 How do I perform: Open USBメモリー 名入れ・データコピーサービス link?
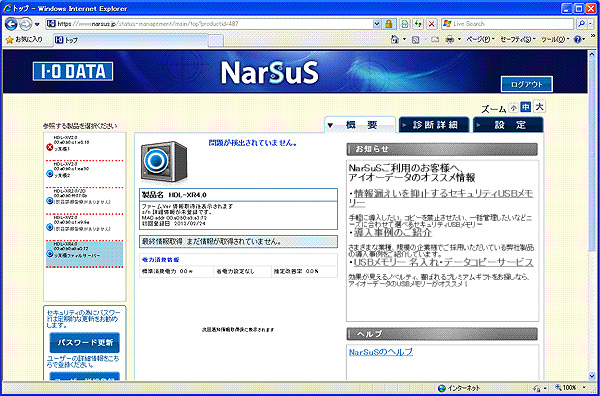[443, 262]
